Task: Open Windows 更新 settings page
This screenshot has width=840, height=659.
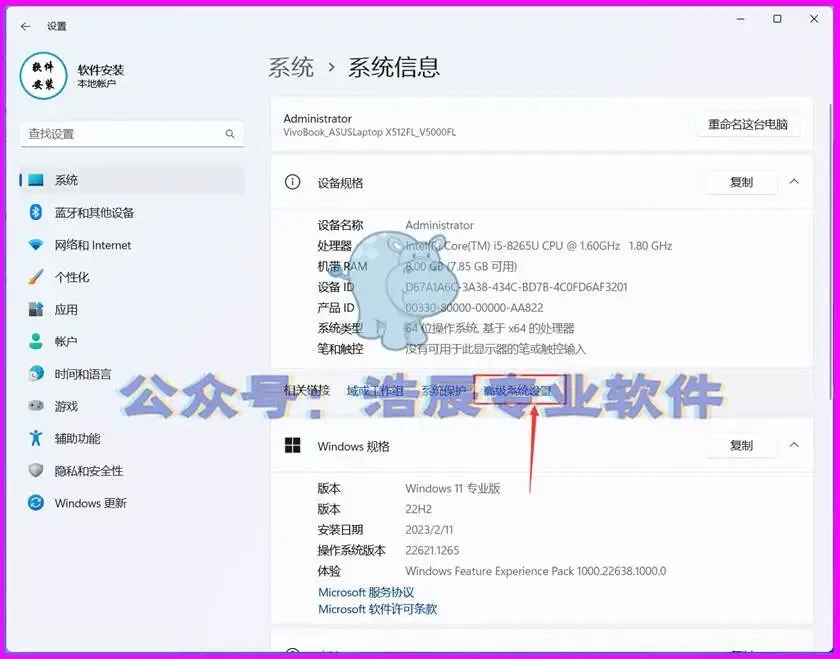Action: click(x=132, y=503)
